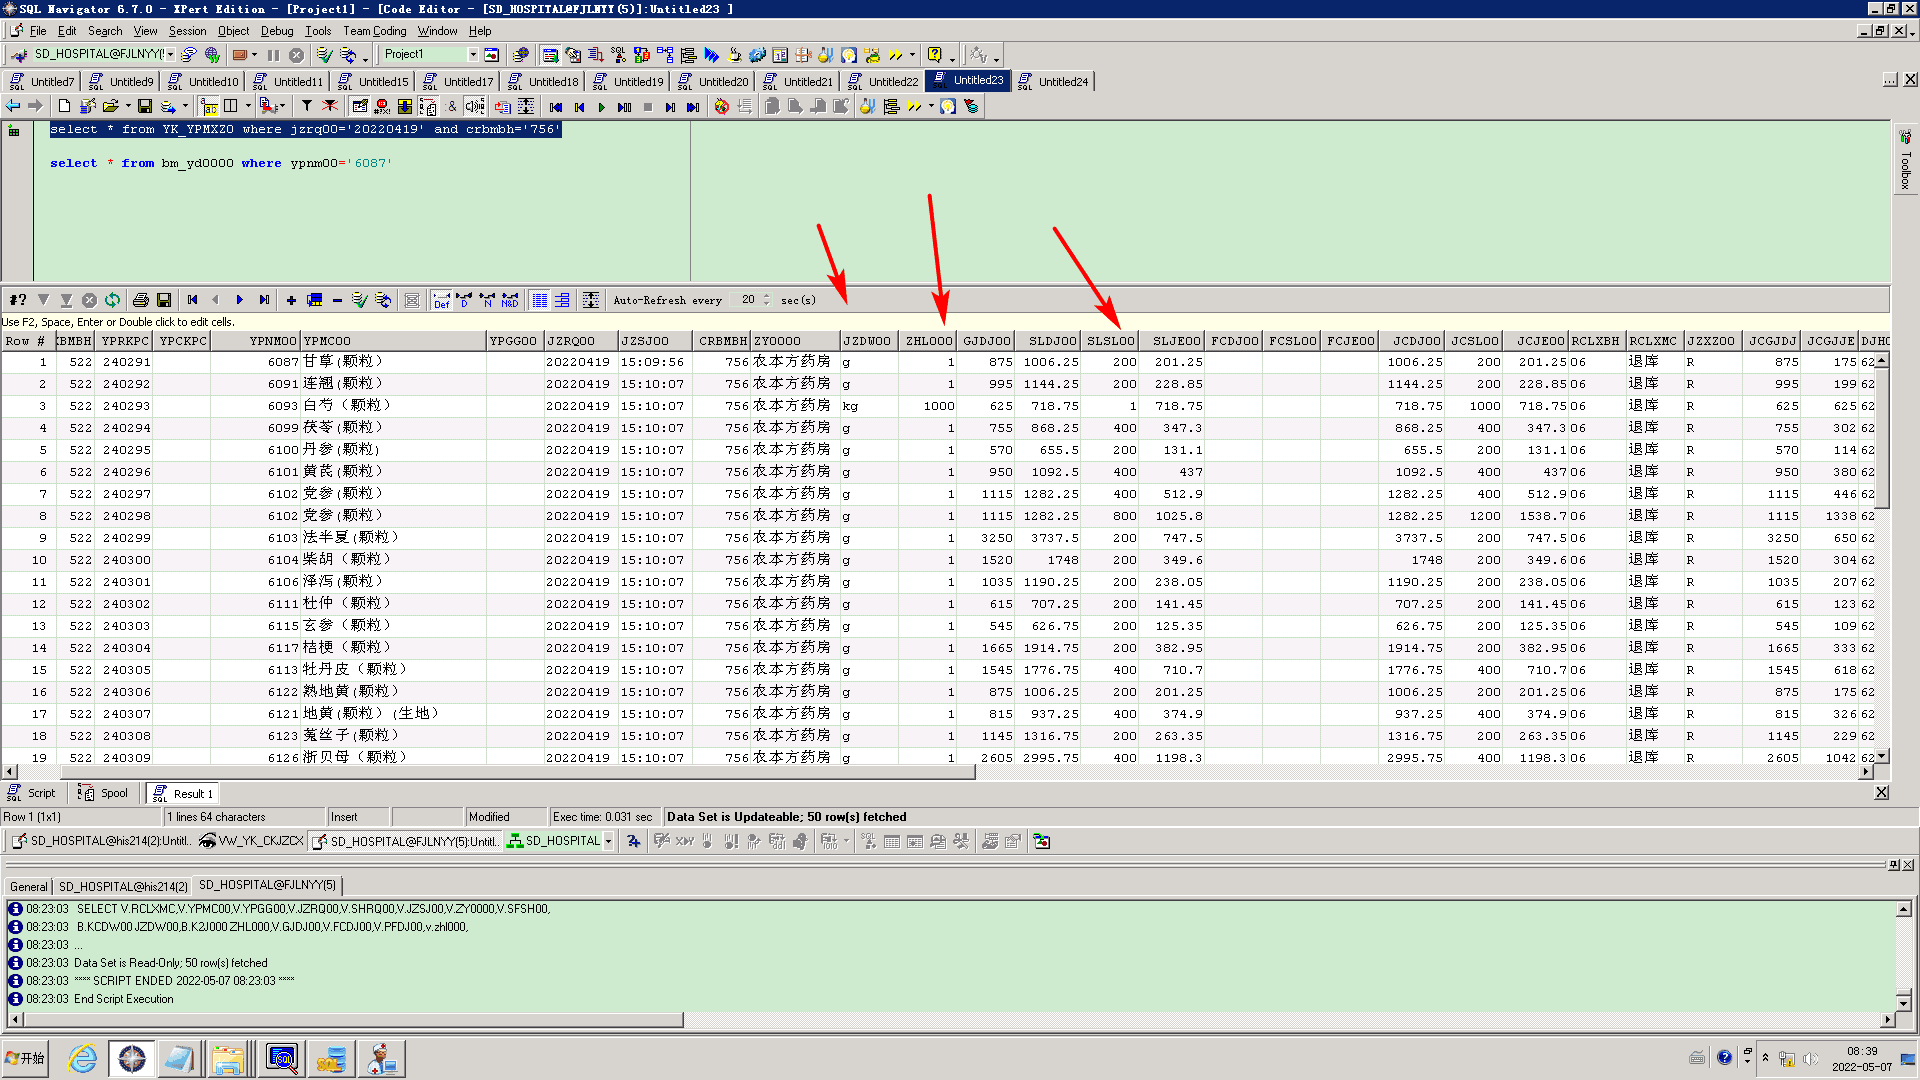
Task: Open the SD_HOSPITAL dropdown in lower toolbar
Action: click(608, 841)
